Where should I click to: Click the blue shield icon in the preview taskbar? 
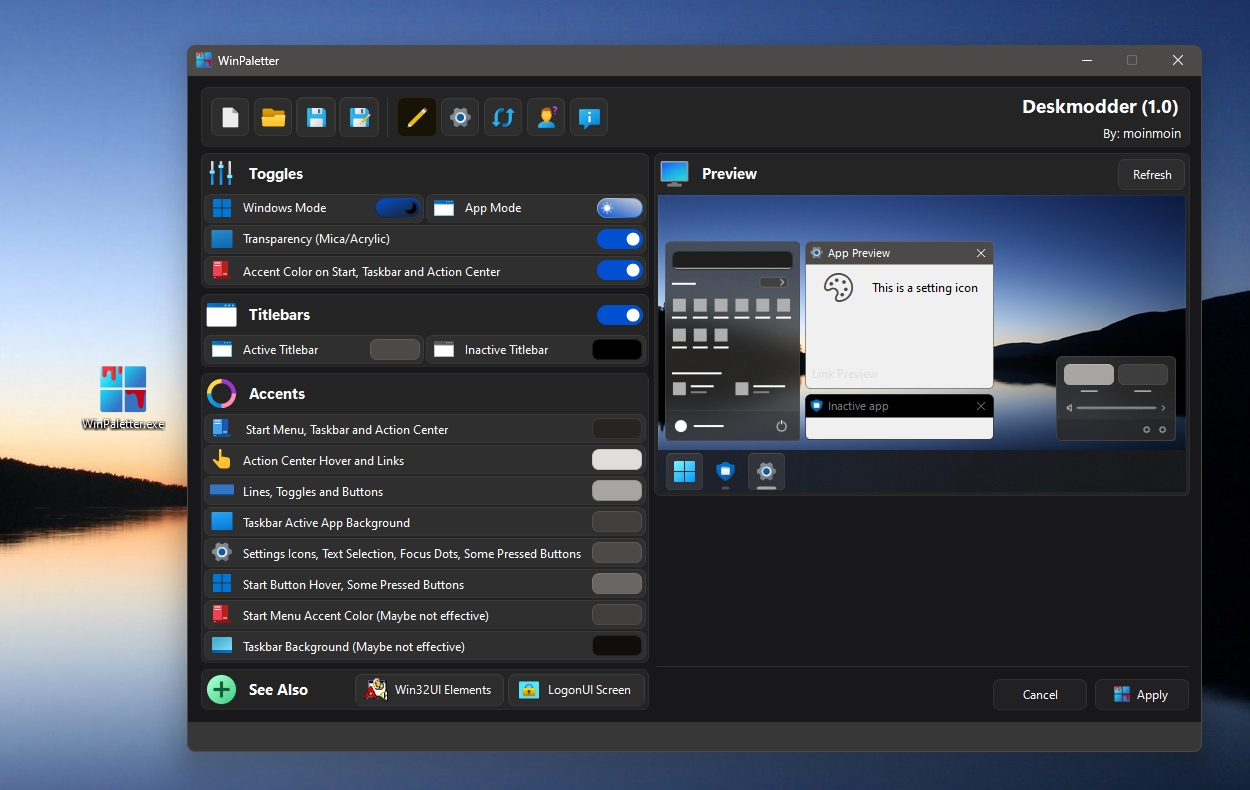pyautogui.click(x=726, y=472)
